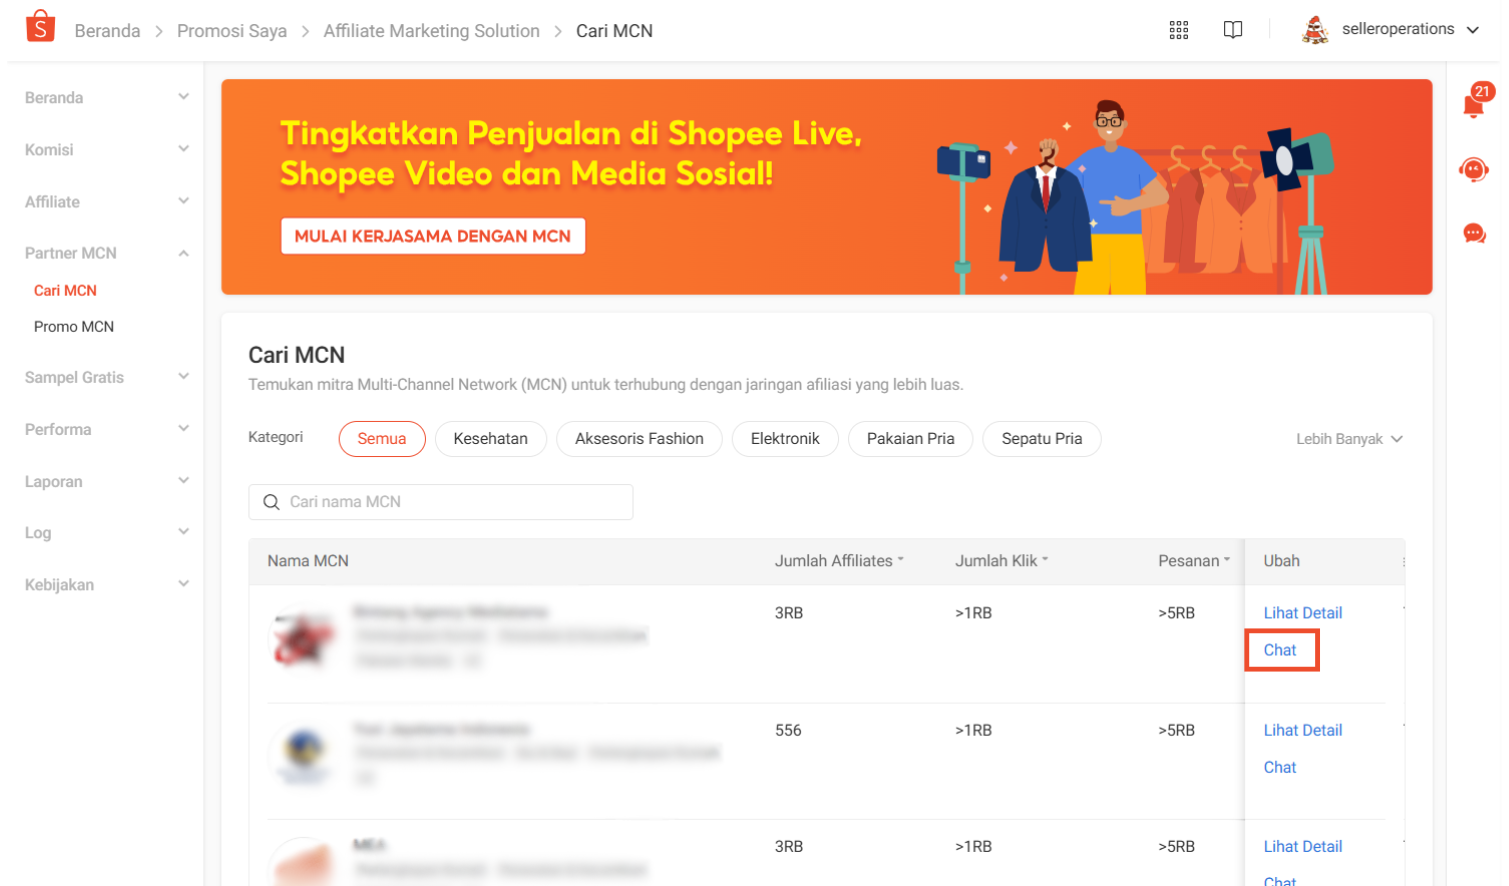The height and width of the screenshot is (886, 1509).
Task: Click the MULAI KERJASAMA DENGAN MCN button
Action: coord(432,235)
